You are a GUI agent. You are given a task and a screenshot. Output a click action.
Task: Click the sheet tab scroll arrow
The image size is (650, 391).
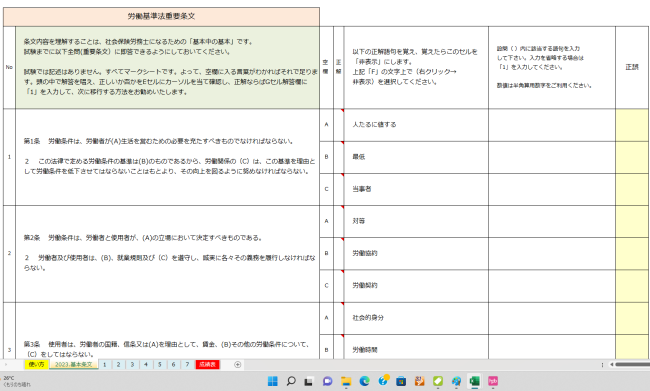click(6, 364)
